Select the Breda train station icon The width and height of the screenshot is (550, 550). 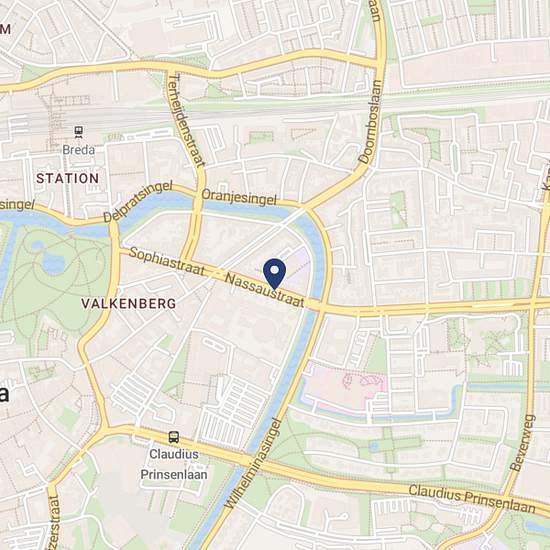coord(79,132)
